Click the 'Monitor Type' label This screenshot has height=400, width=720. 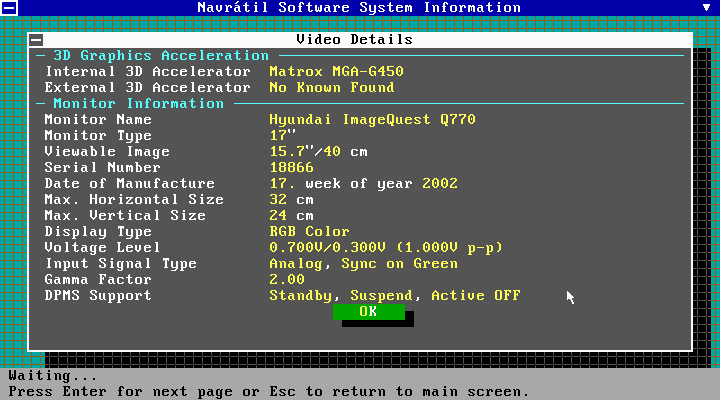[x=98, y=135]
